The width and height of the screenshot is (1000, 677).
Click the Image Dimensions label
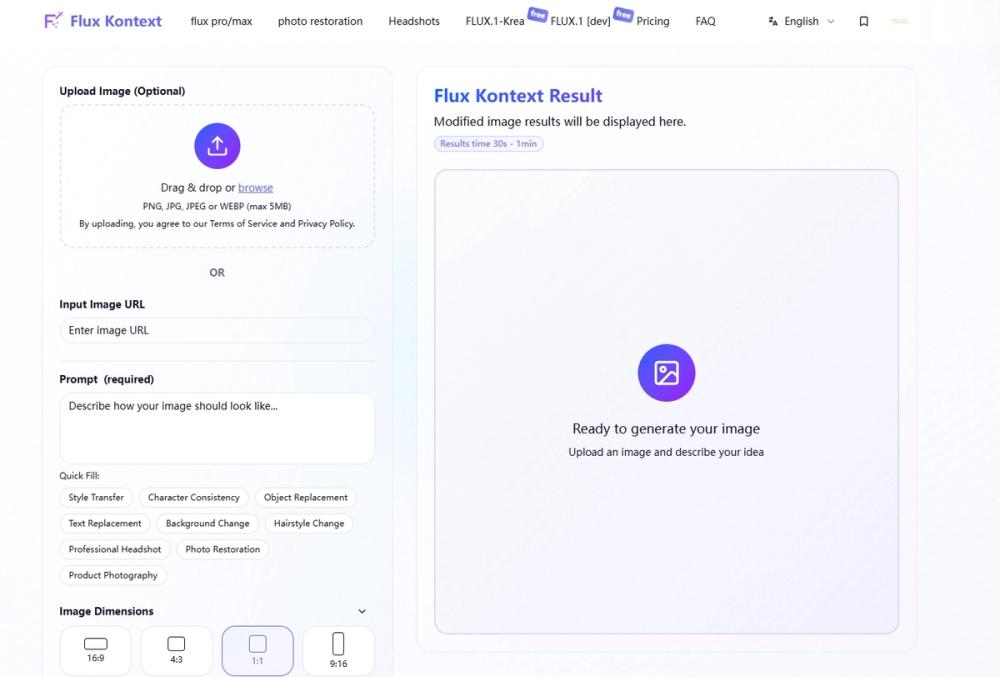click(107, 611)
